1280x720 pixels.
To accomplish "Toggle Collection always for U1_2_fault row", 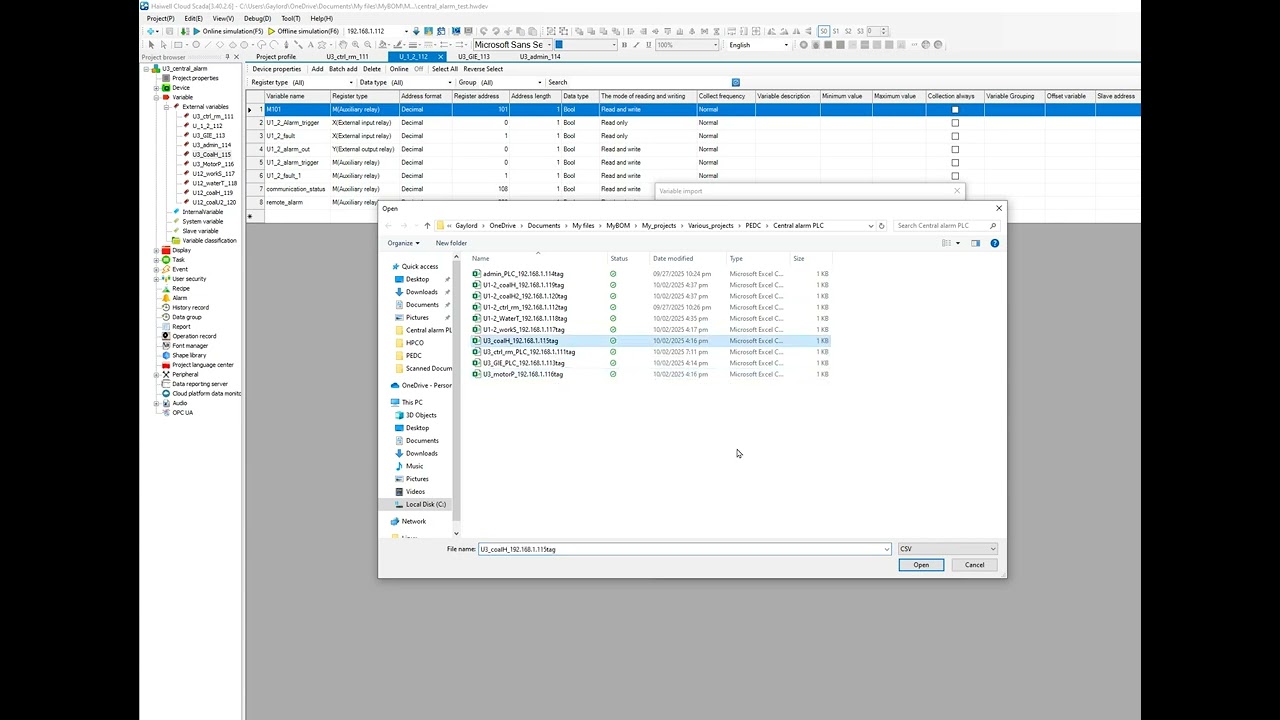I will (x=955, y=136).
